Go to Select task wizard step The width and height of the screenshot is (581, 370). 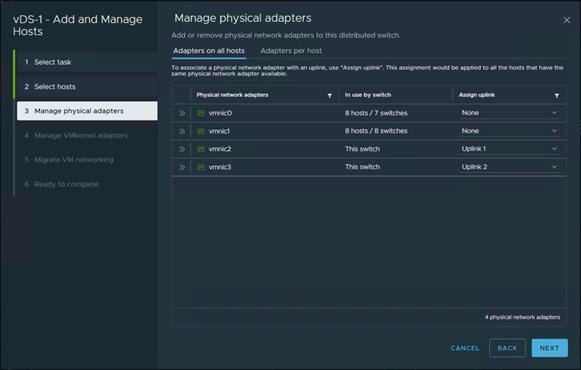click(x=87, y=62)
